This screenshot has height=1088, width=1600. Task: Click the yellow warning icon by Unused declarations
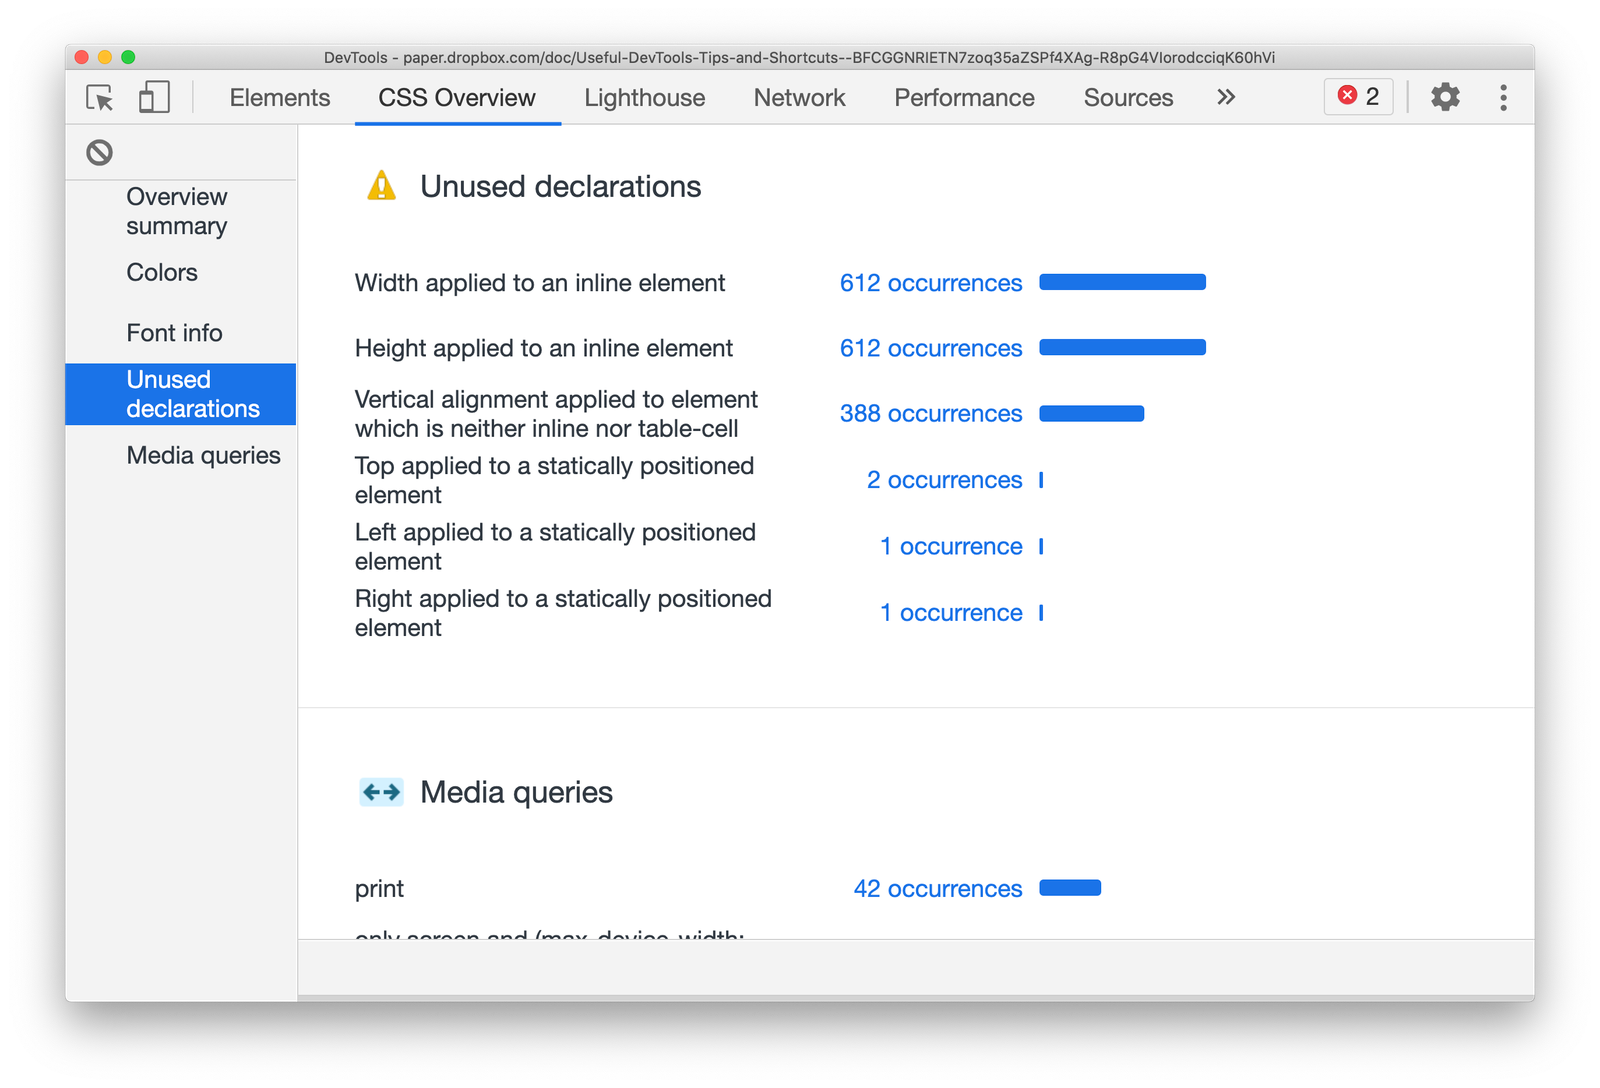[x=381, y=186]
